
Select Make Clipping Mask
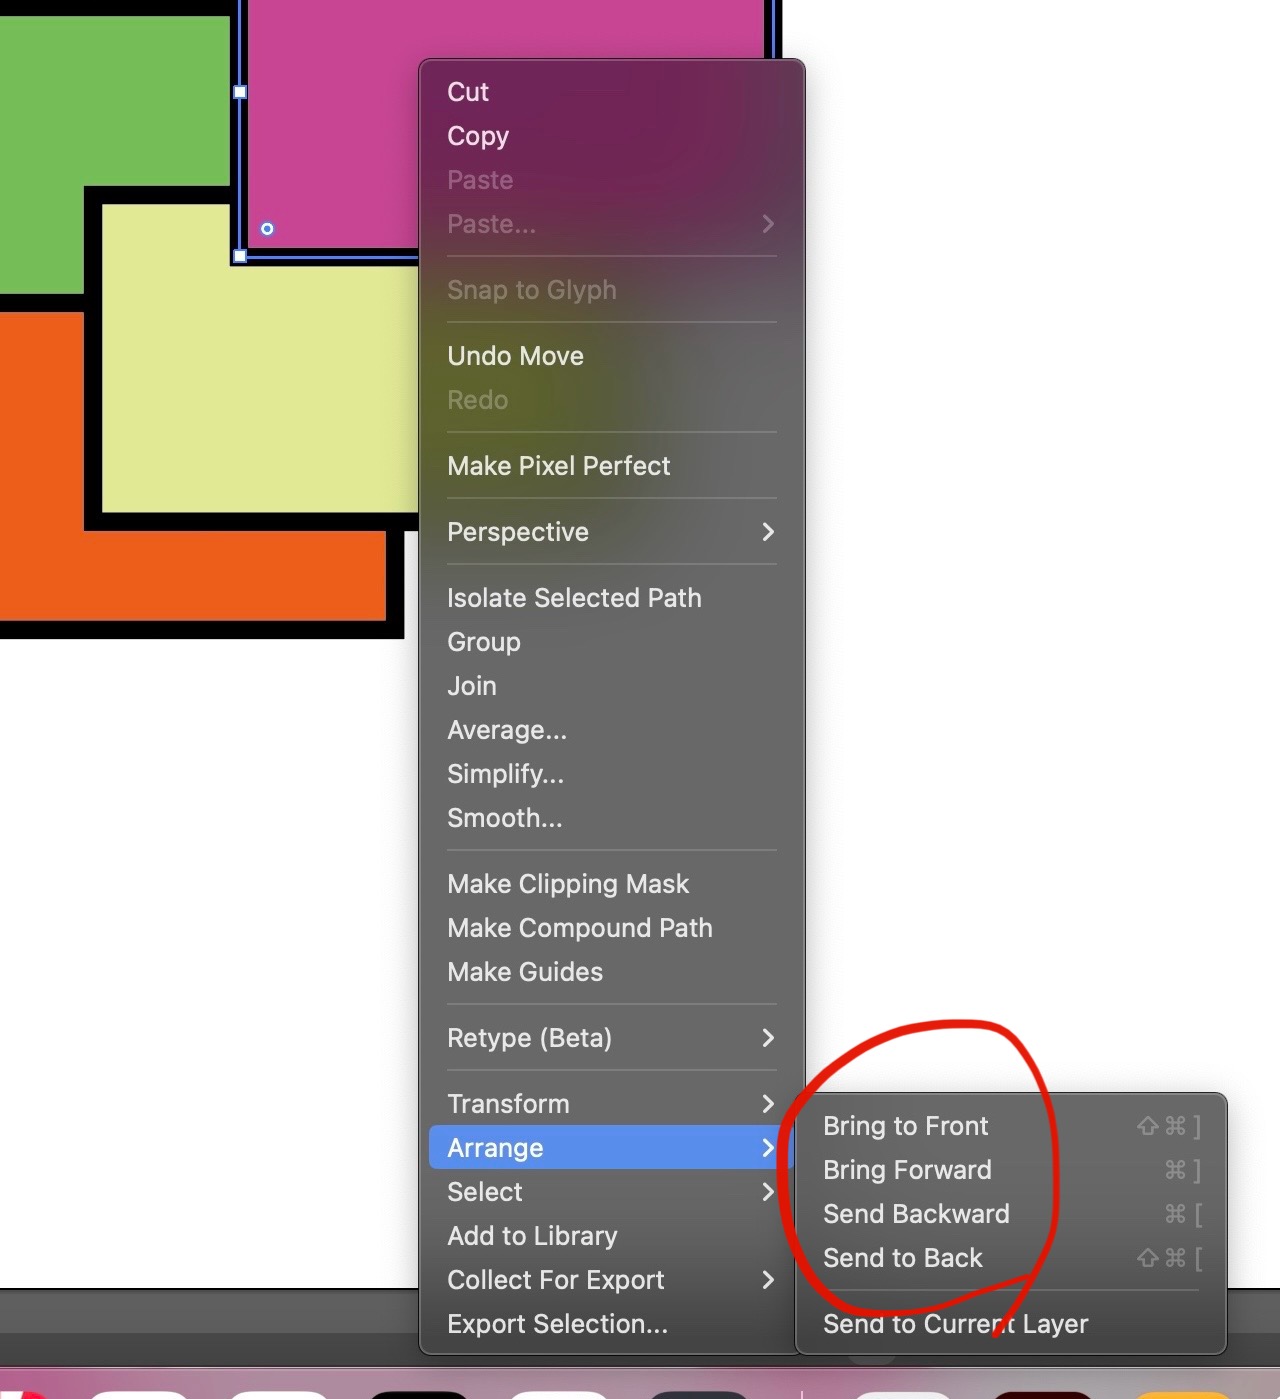point(612,884)
